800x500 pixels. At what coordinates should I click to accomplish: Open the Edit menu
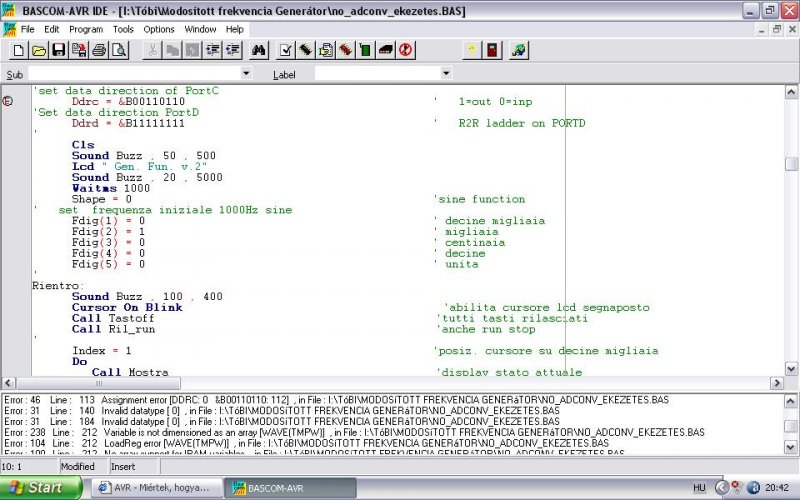tap(52, 29)
